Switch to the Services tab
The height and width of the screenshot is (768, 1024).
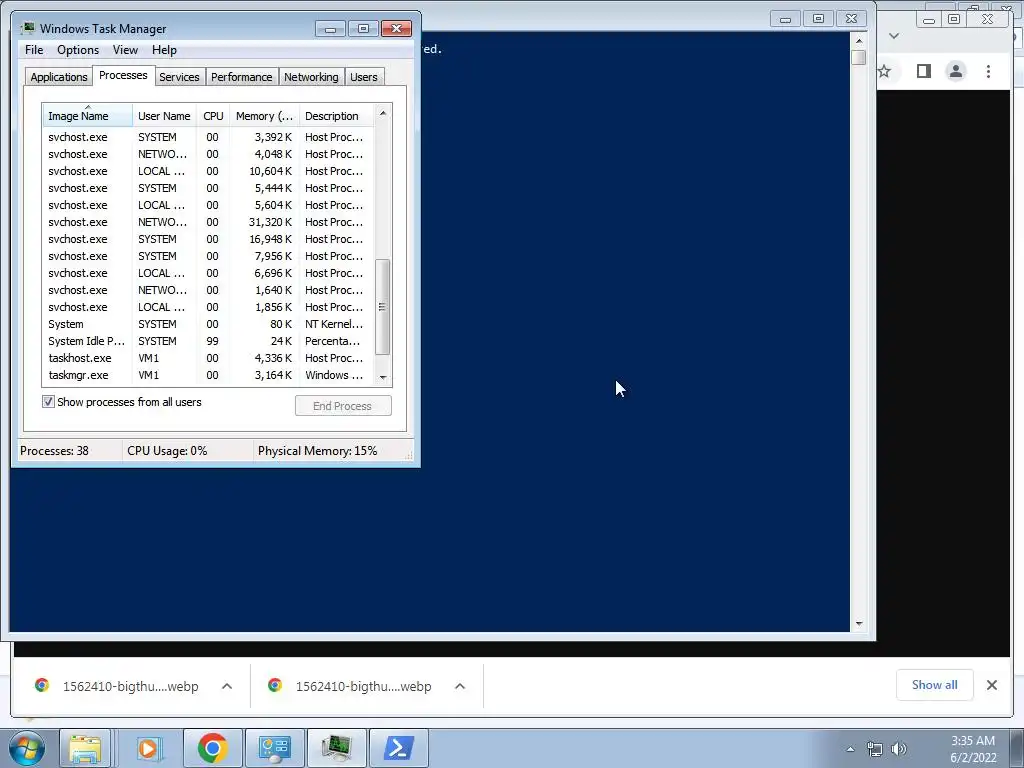pos(179,77)
